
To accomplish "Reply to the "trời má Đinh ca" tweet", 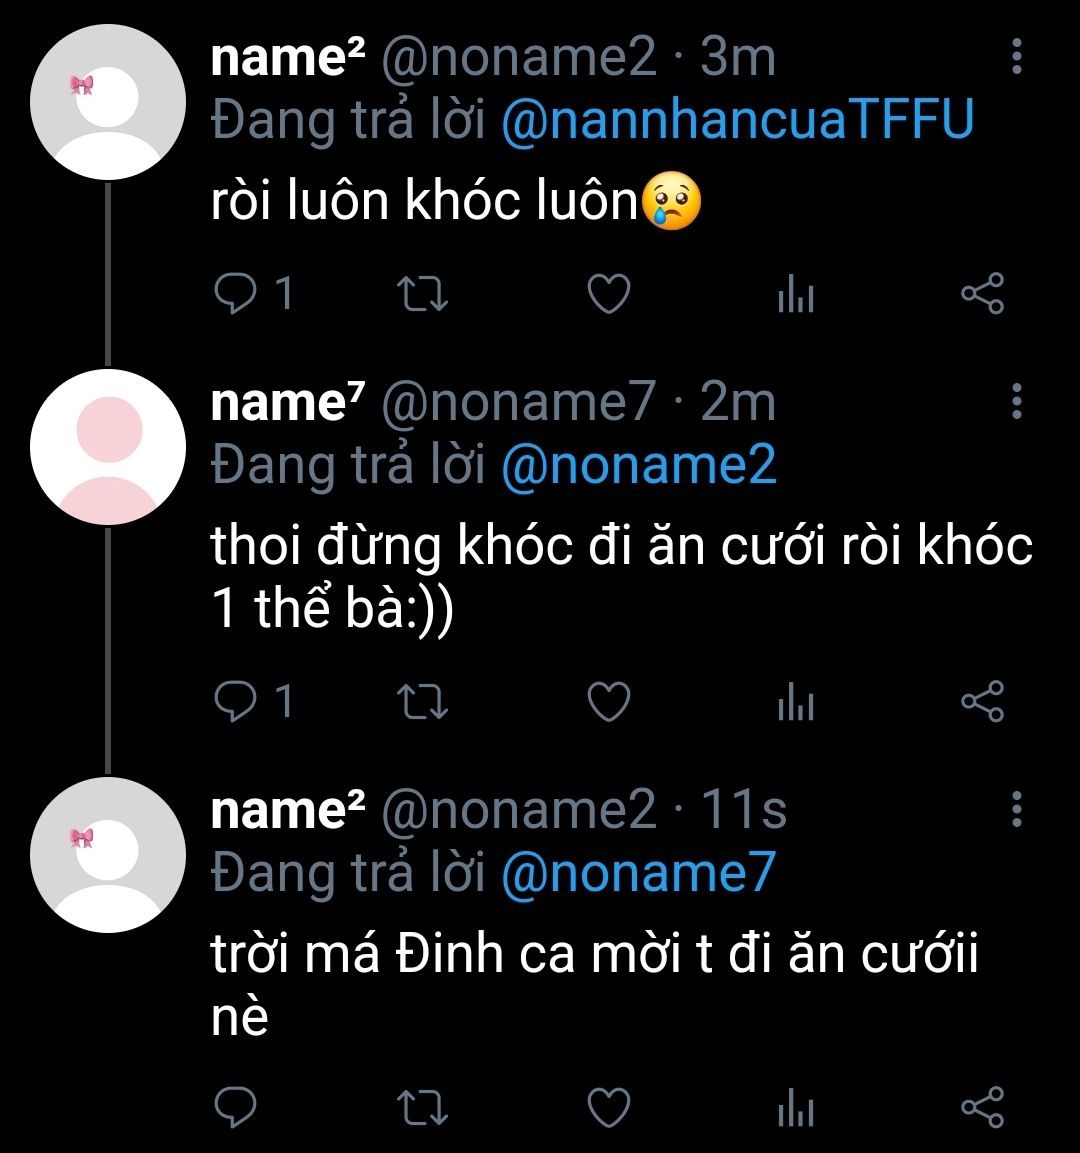I will point(237,1107).
